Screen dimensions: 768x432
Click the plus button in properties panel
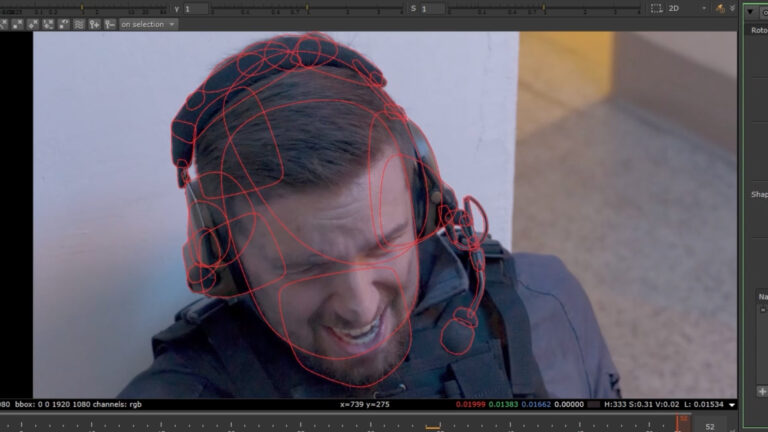(762, 391)
